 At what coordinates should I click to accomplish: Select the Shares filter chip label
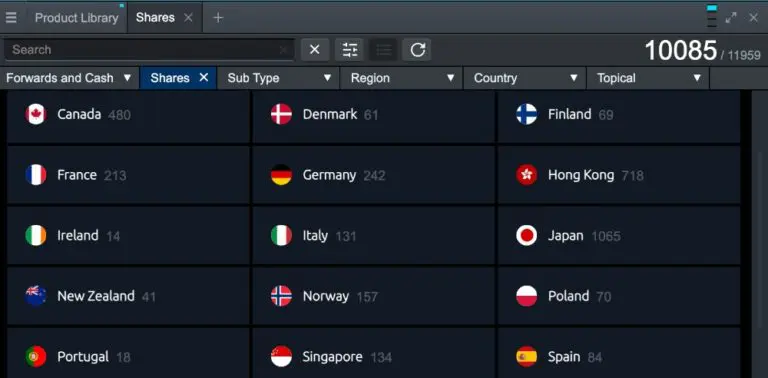pos(170,78)
